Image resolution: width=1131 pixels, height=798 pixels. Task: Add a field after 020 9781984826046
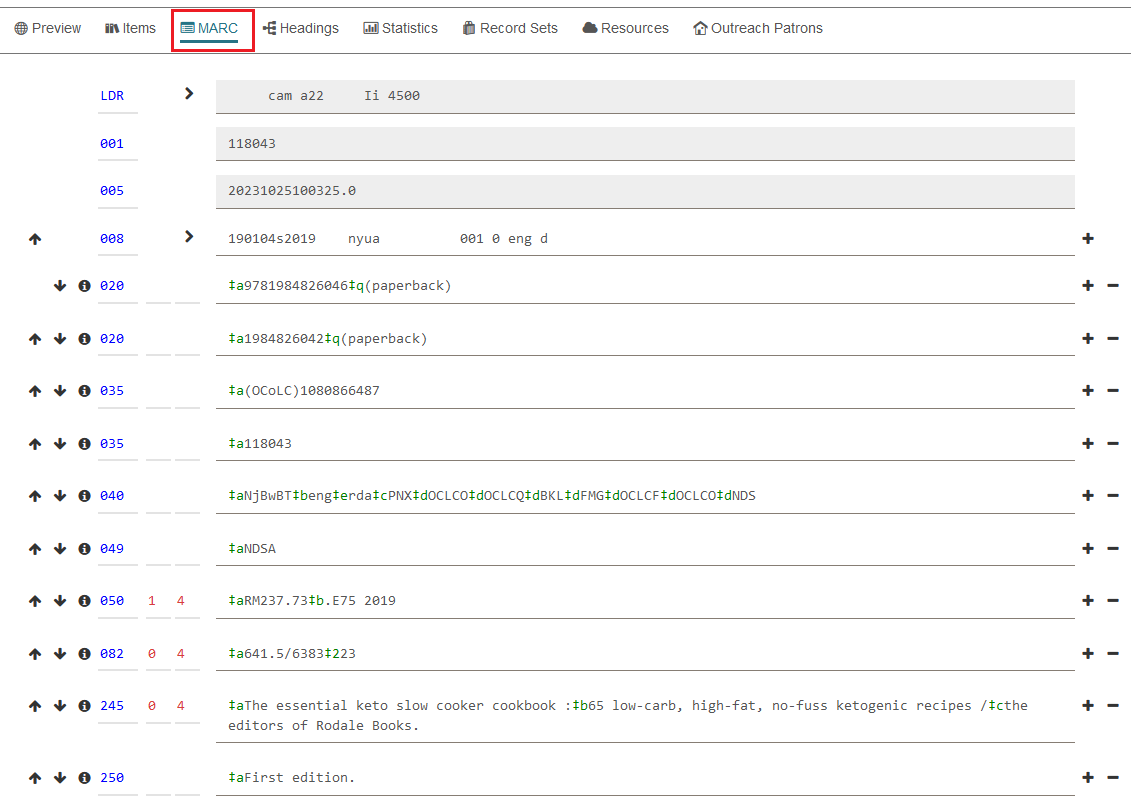click(x=1088, y=286)
